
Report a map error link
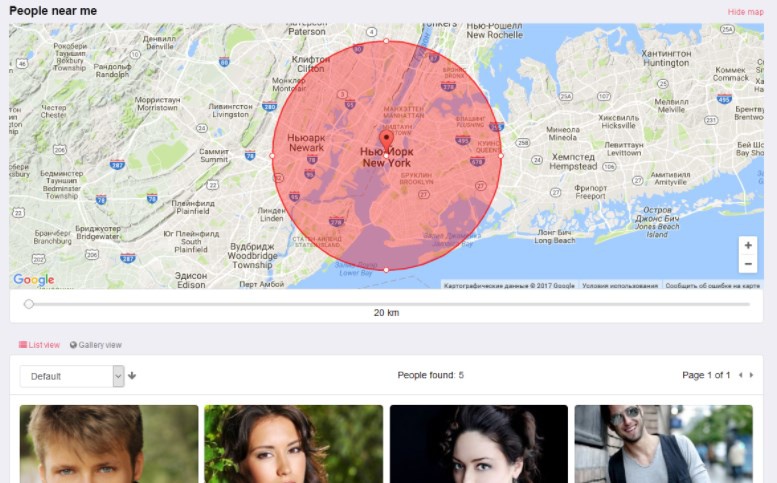coord(712,286)
